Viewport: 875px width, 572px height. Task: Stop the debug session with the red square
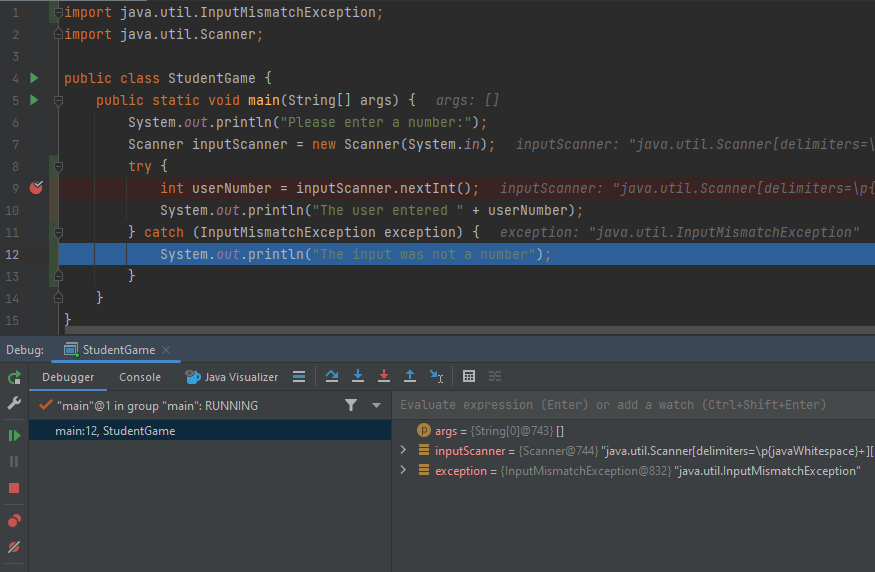pyautogui.click(x=14, y=488)
